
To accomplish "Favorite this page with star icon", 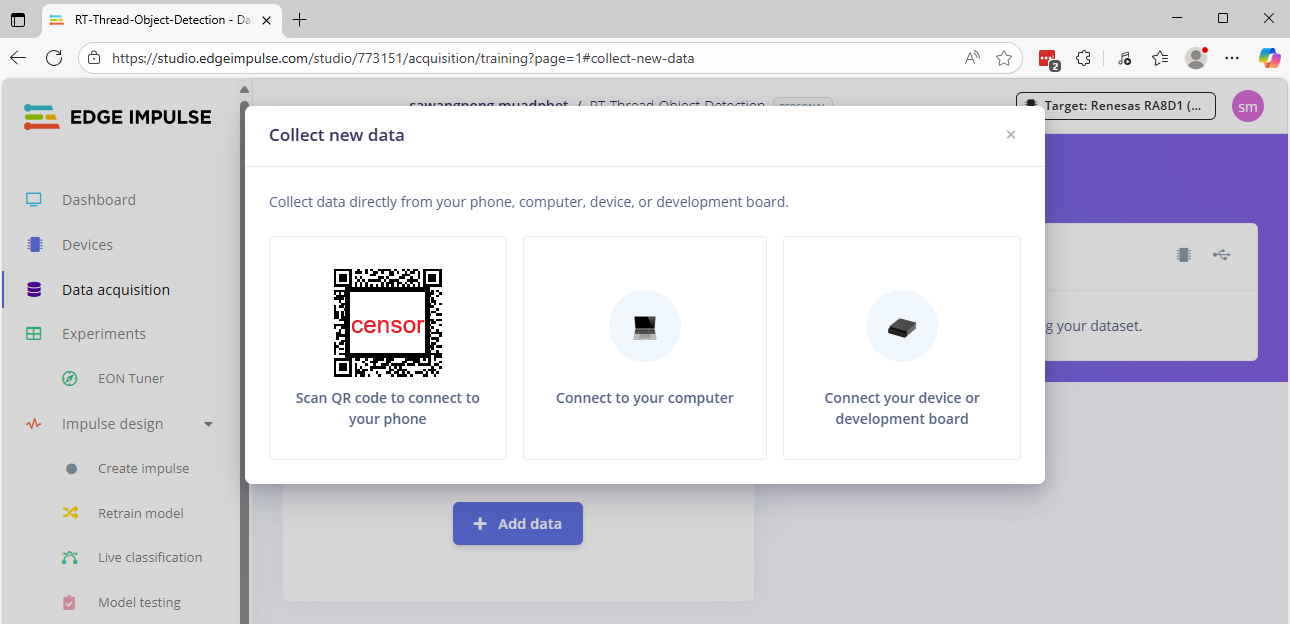I will [1004, 58].
